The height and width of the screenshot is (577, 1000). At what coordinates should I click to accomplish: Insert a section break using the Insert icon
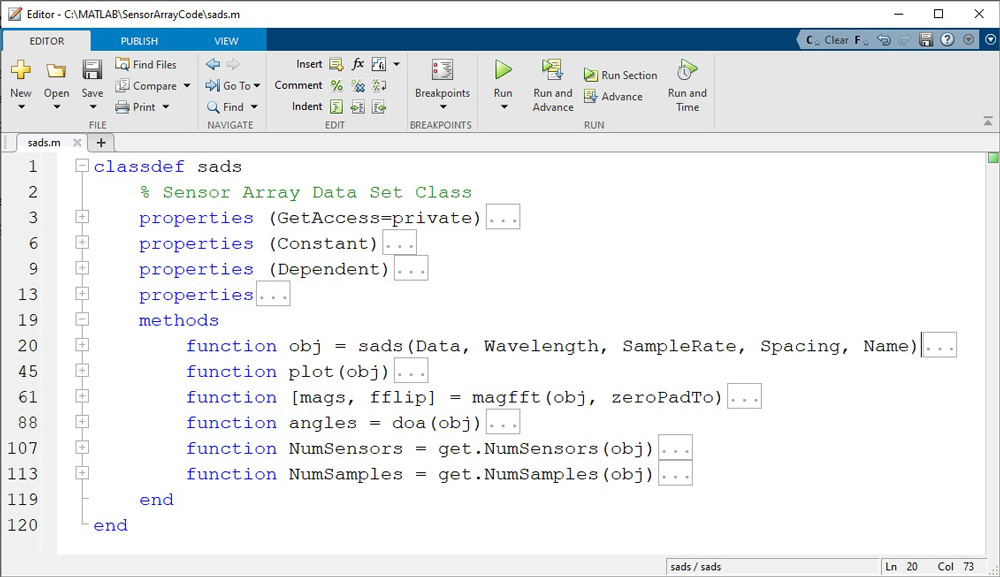(336, 63)
